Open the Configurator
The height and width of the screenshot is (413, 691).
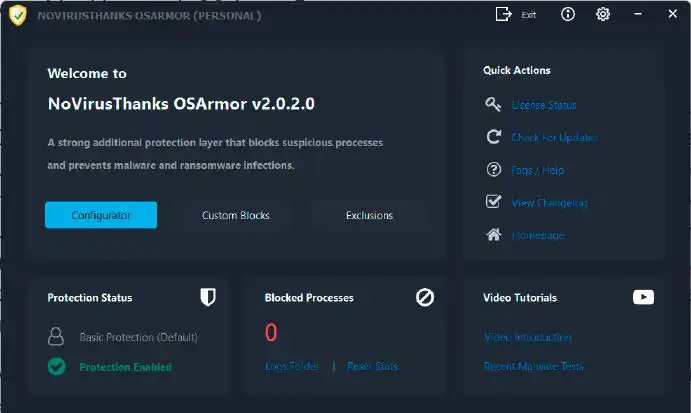(101, 215)
